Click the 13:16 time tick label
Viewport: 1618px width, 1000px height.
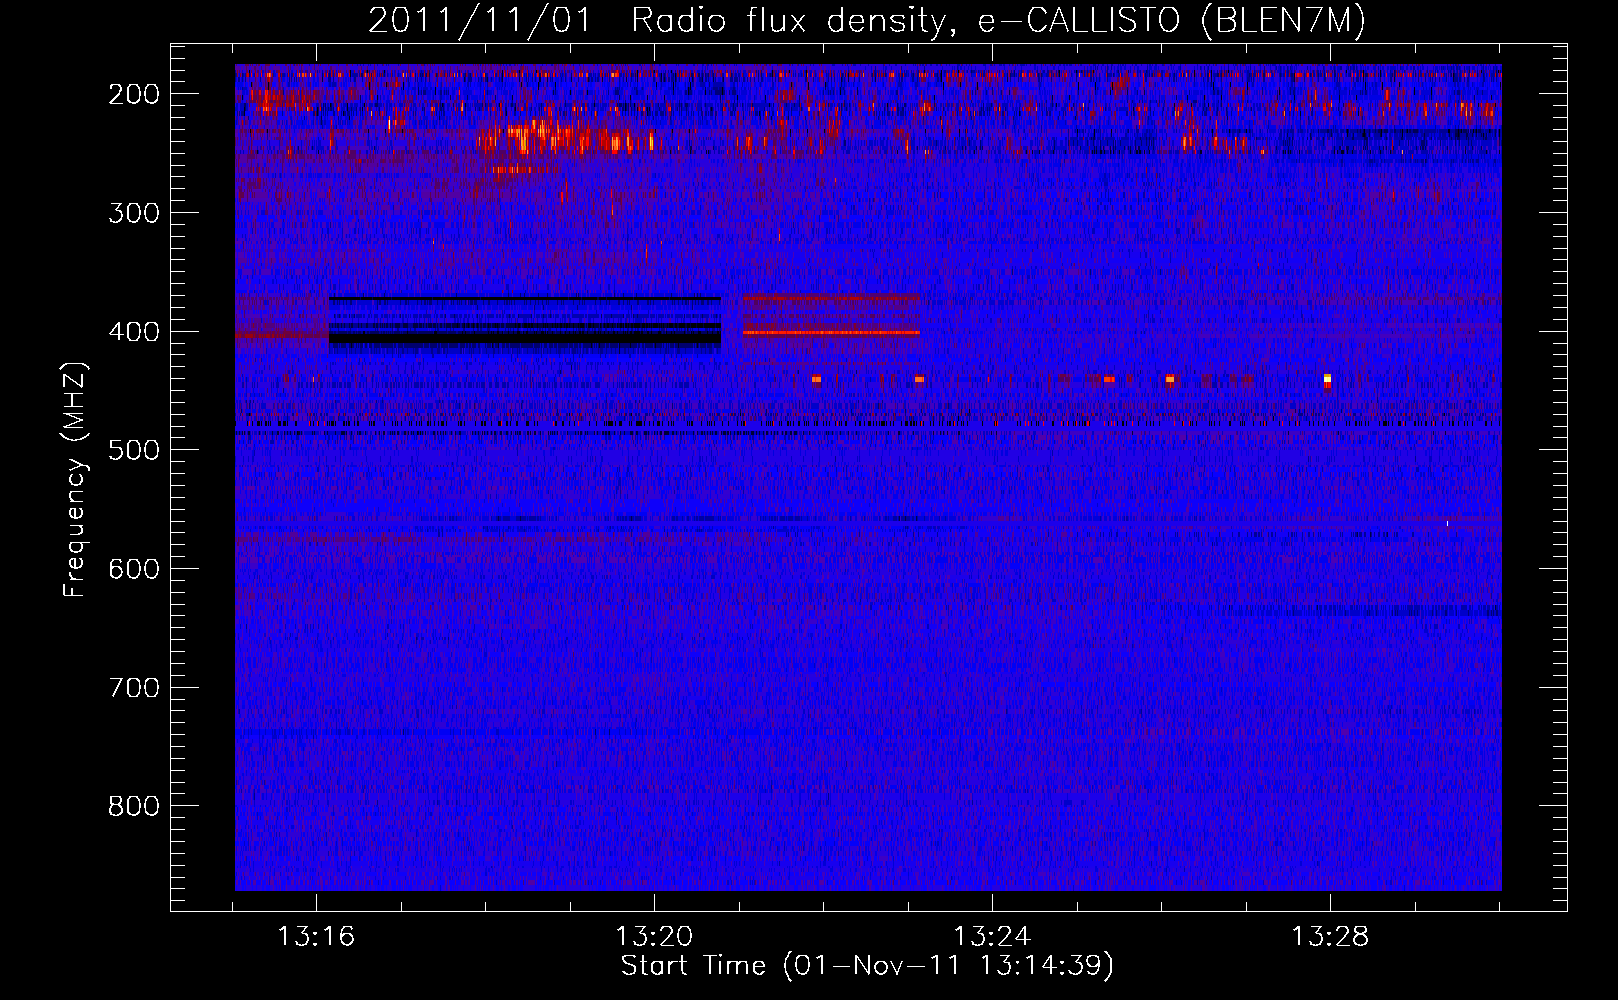(x=317, y=937)
